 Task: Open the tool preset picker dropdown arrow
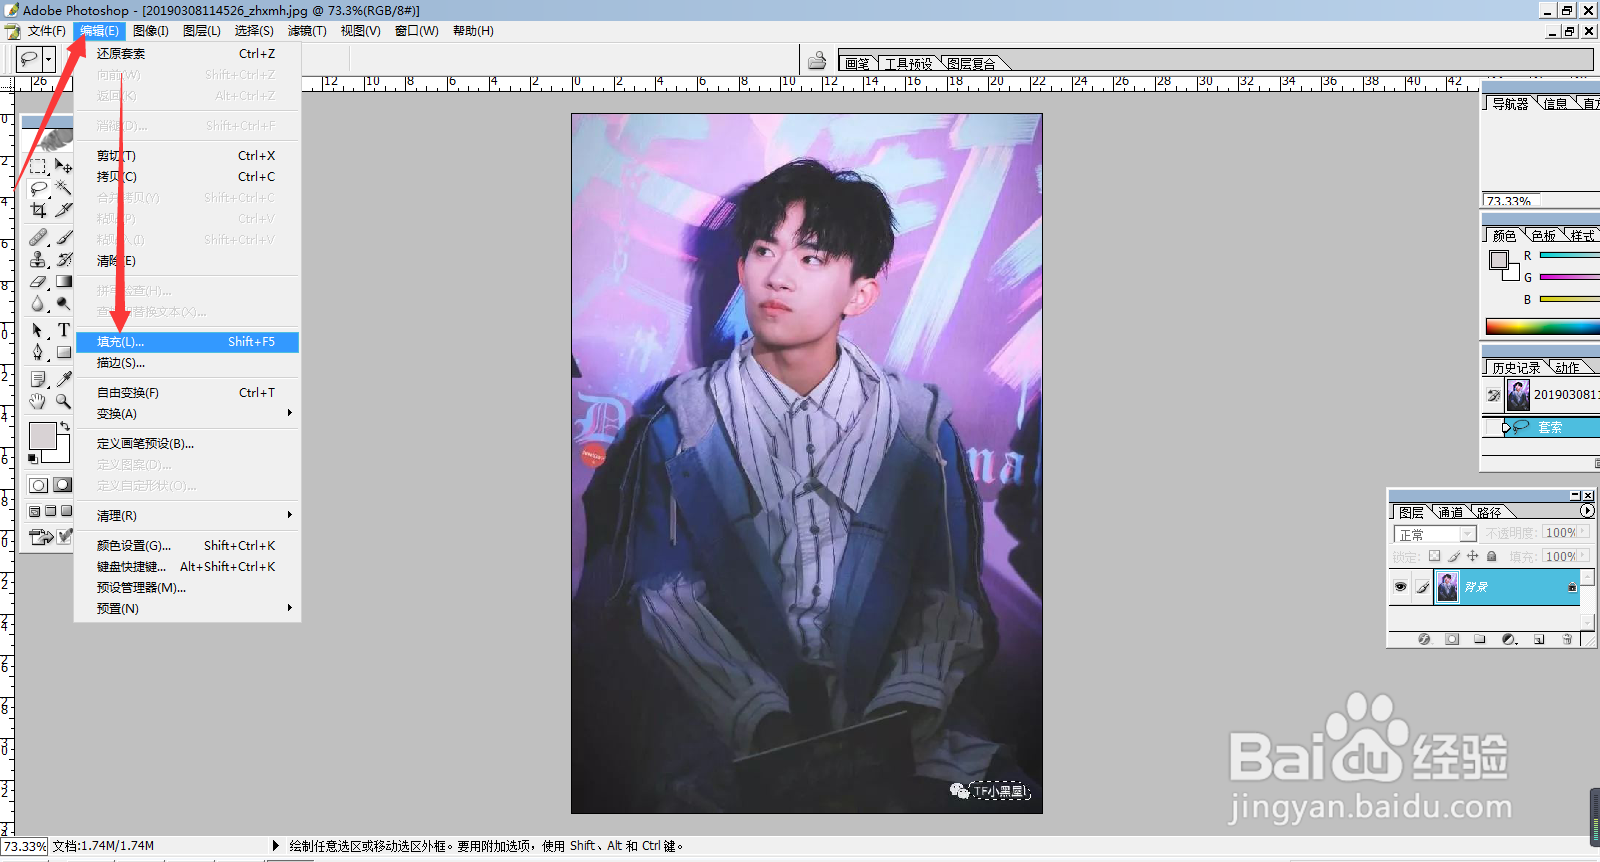tap(48, 59)
